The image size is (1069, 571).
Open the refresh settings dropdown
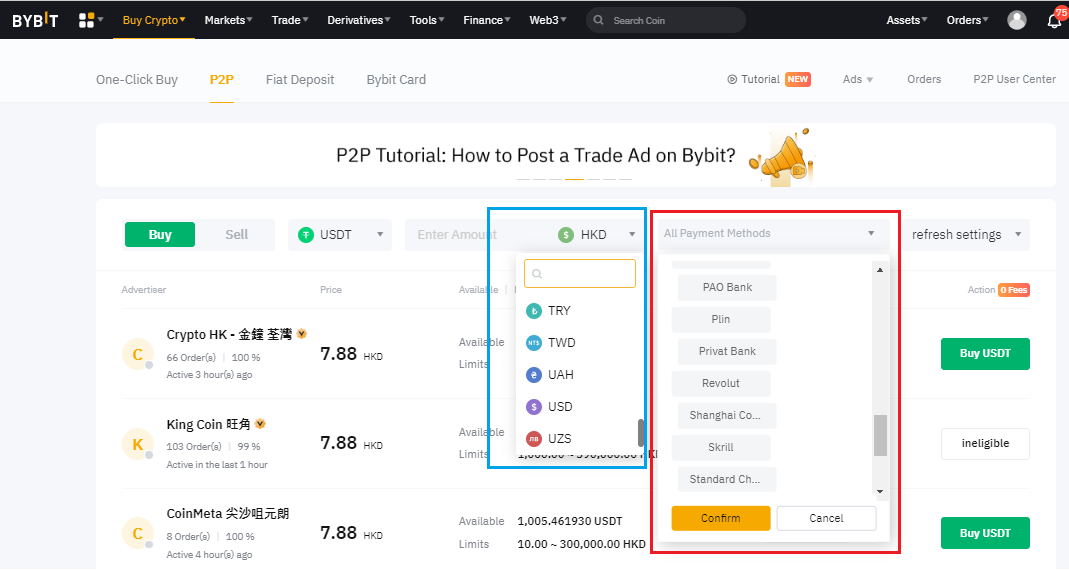click(966, 234)
